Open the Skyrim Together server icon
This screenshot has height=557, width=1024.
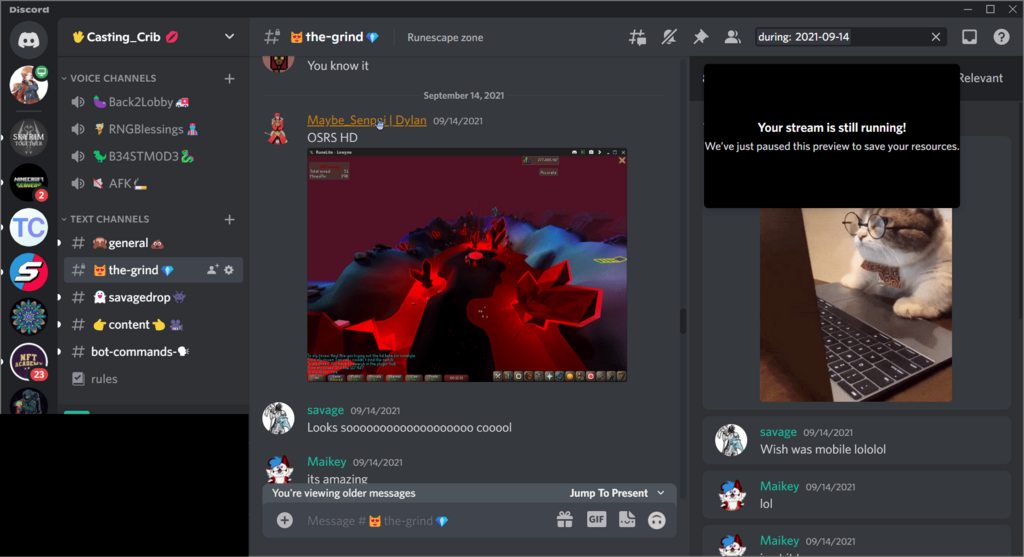29,138
